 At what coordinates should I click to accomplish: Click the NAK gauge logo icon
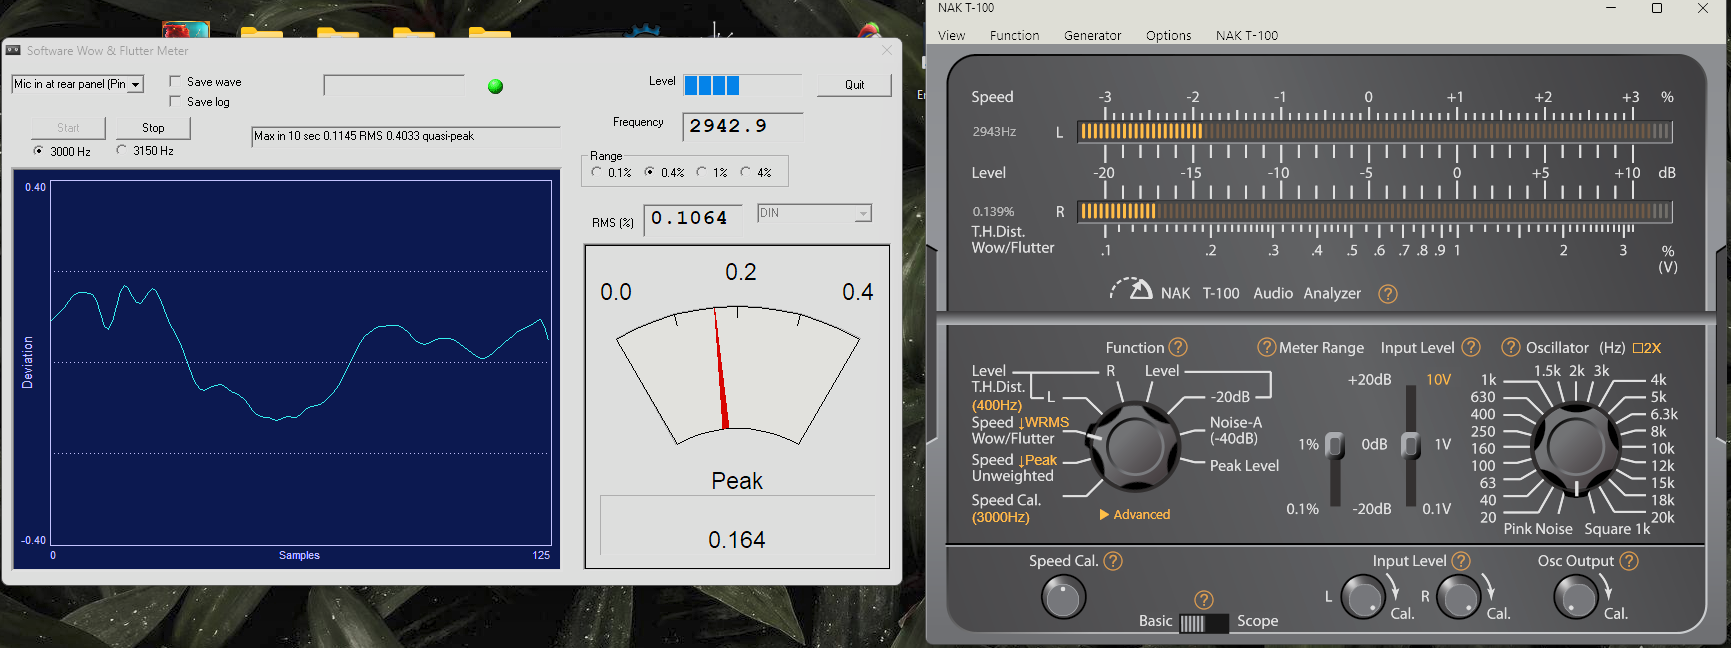[1131, 289]
